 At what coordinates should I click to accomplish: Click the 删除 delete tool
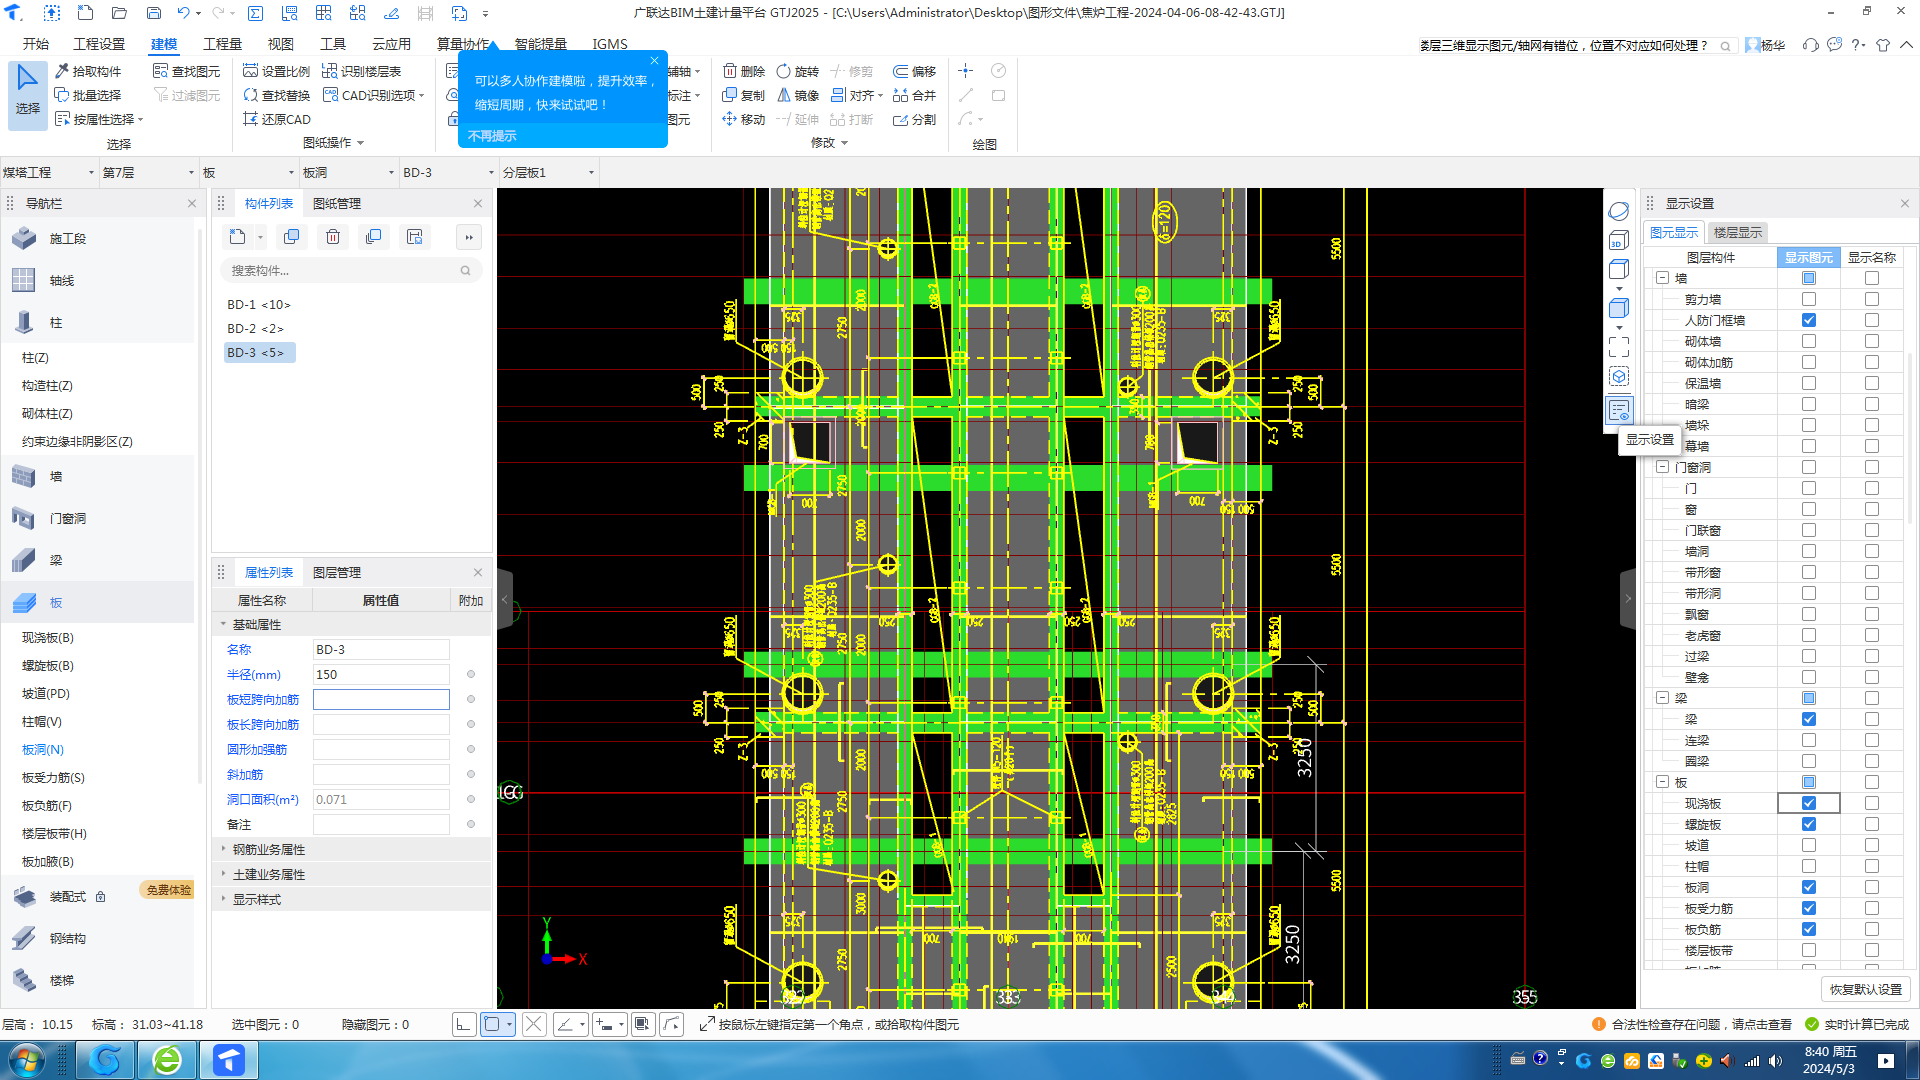[744, 71]
